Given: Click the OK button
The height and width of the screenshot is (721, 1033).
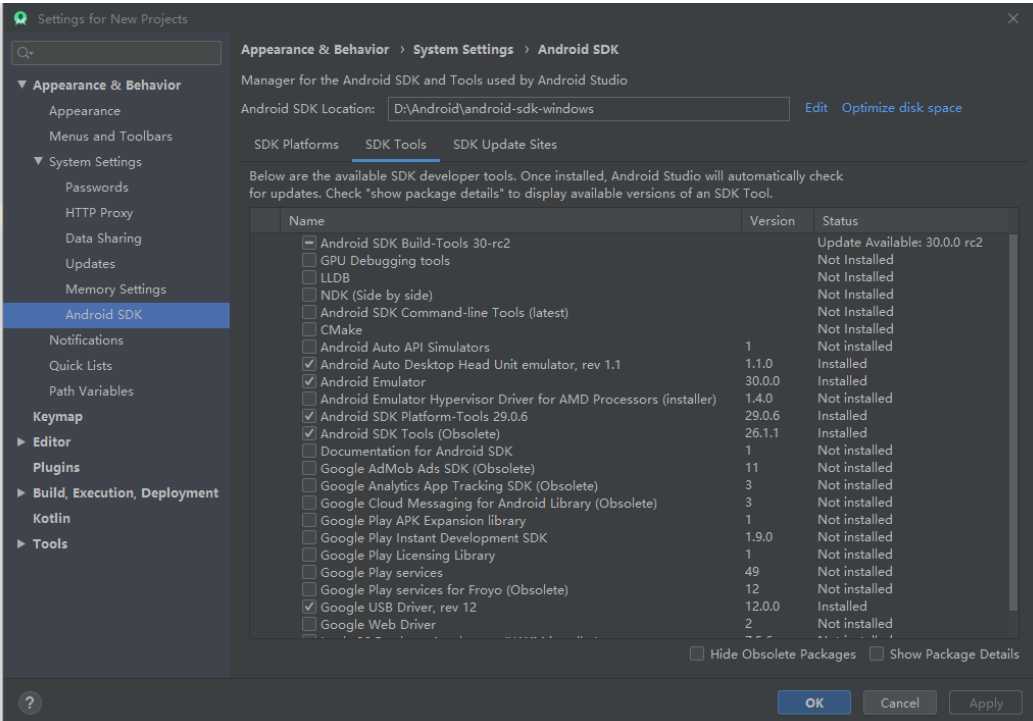Looking at the screenshot, I should (x=814, y=703).
